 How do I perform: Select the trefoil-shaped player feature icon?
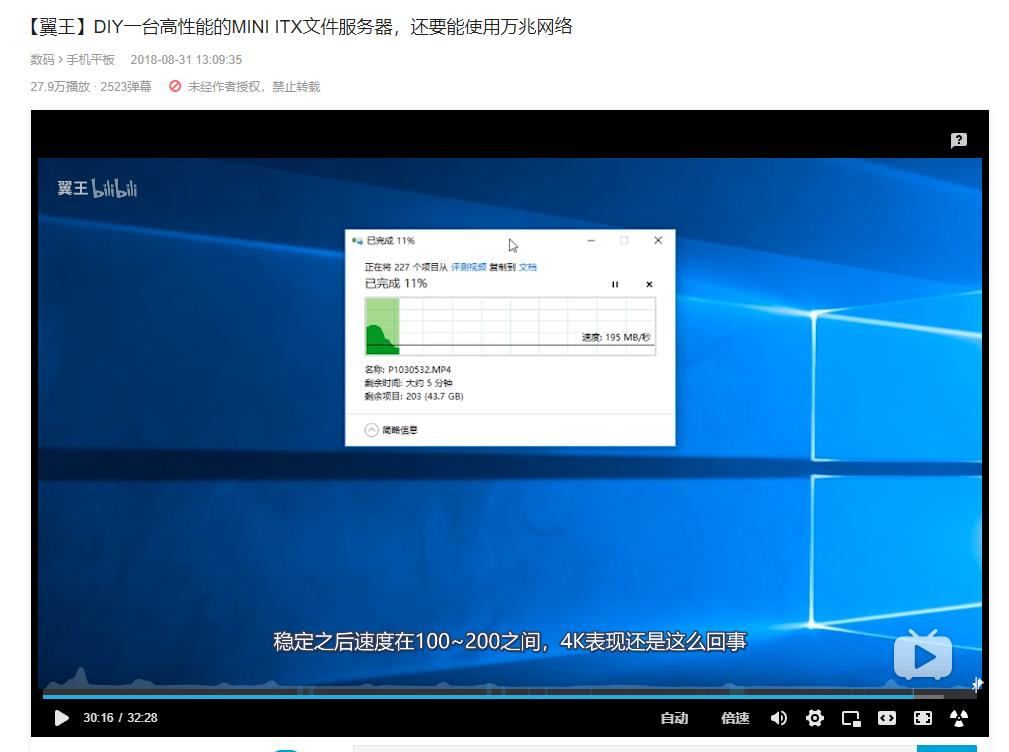pos(958,718)
